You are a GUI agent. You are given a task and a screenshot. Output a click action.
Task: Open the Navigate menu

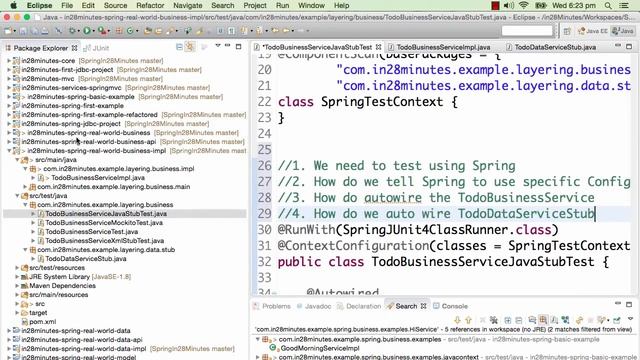coord(187,5)
